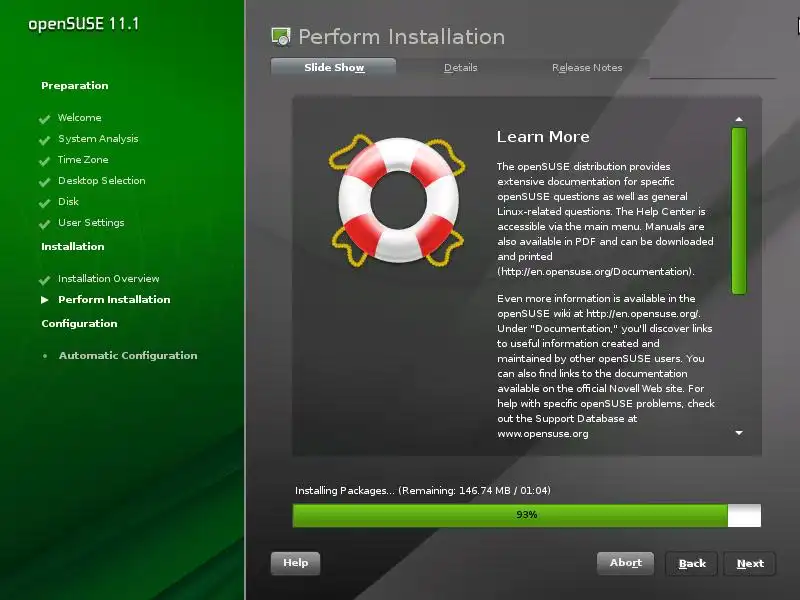
Task: Click the System Analysis step
Action: click(98, 138)
